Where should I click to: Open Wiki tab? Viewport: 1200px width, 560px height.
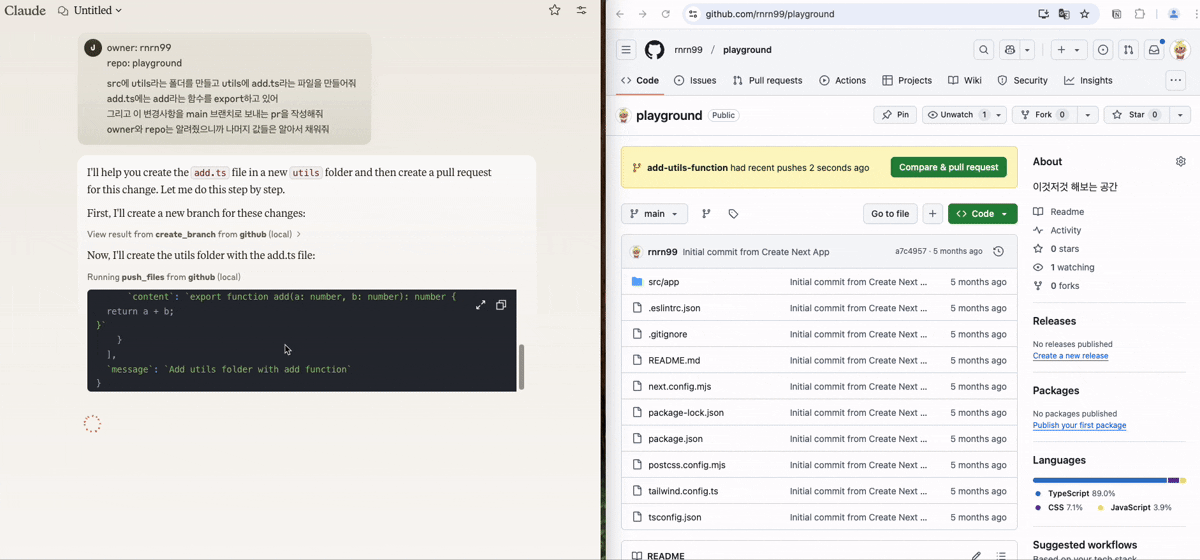click(x=965, y=81)
